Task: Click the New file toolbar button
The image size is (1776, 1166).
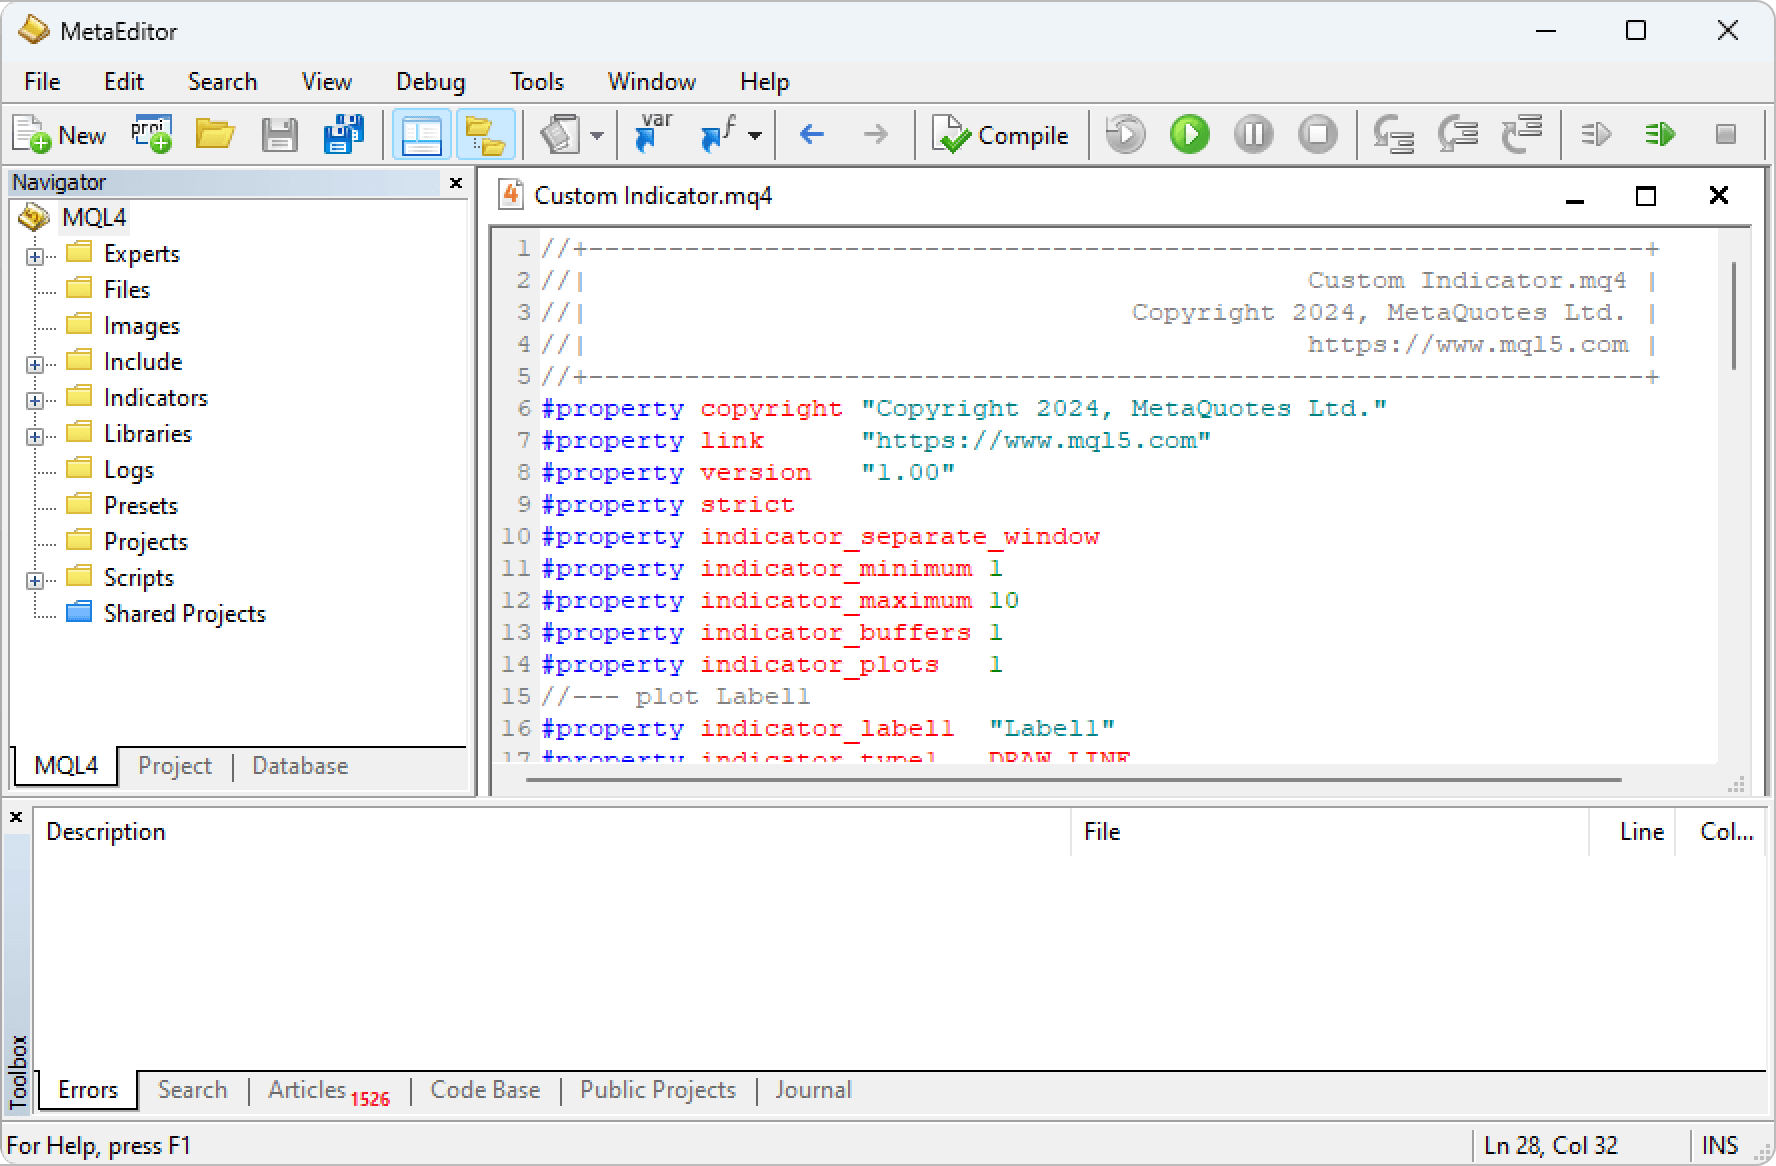Action: point(59,135)
